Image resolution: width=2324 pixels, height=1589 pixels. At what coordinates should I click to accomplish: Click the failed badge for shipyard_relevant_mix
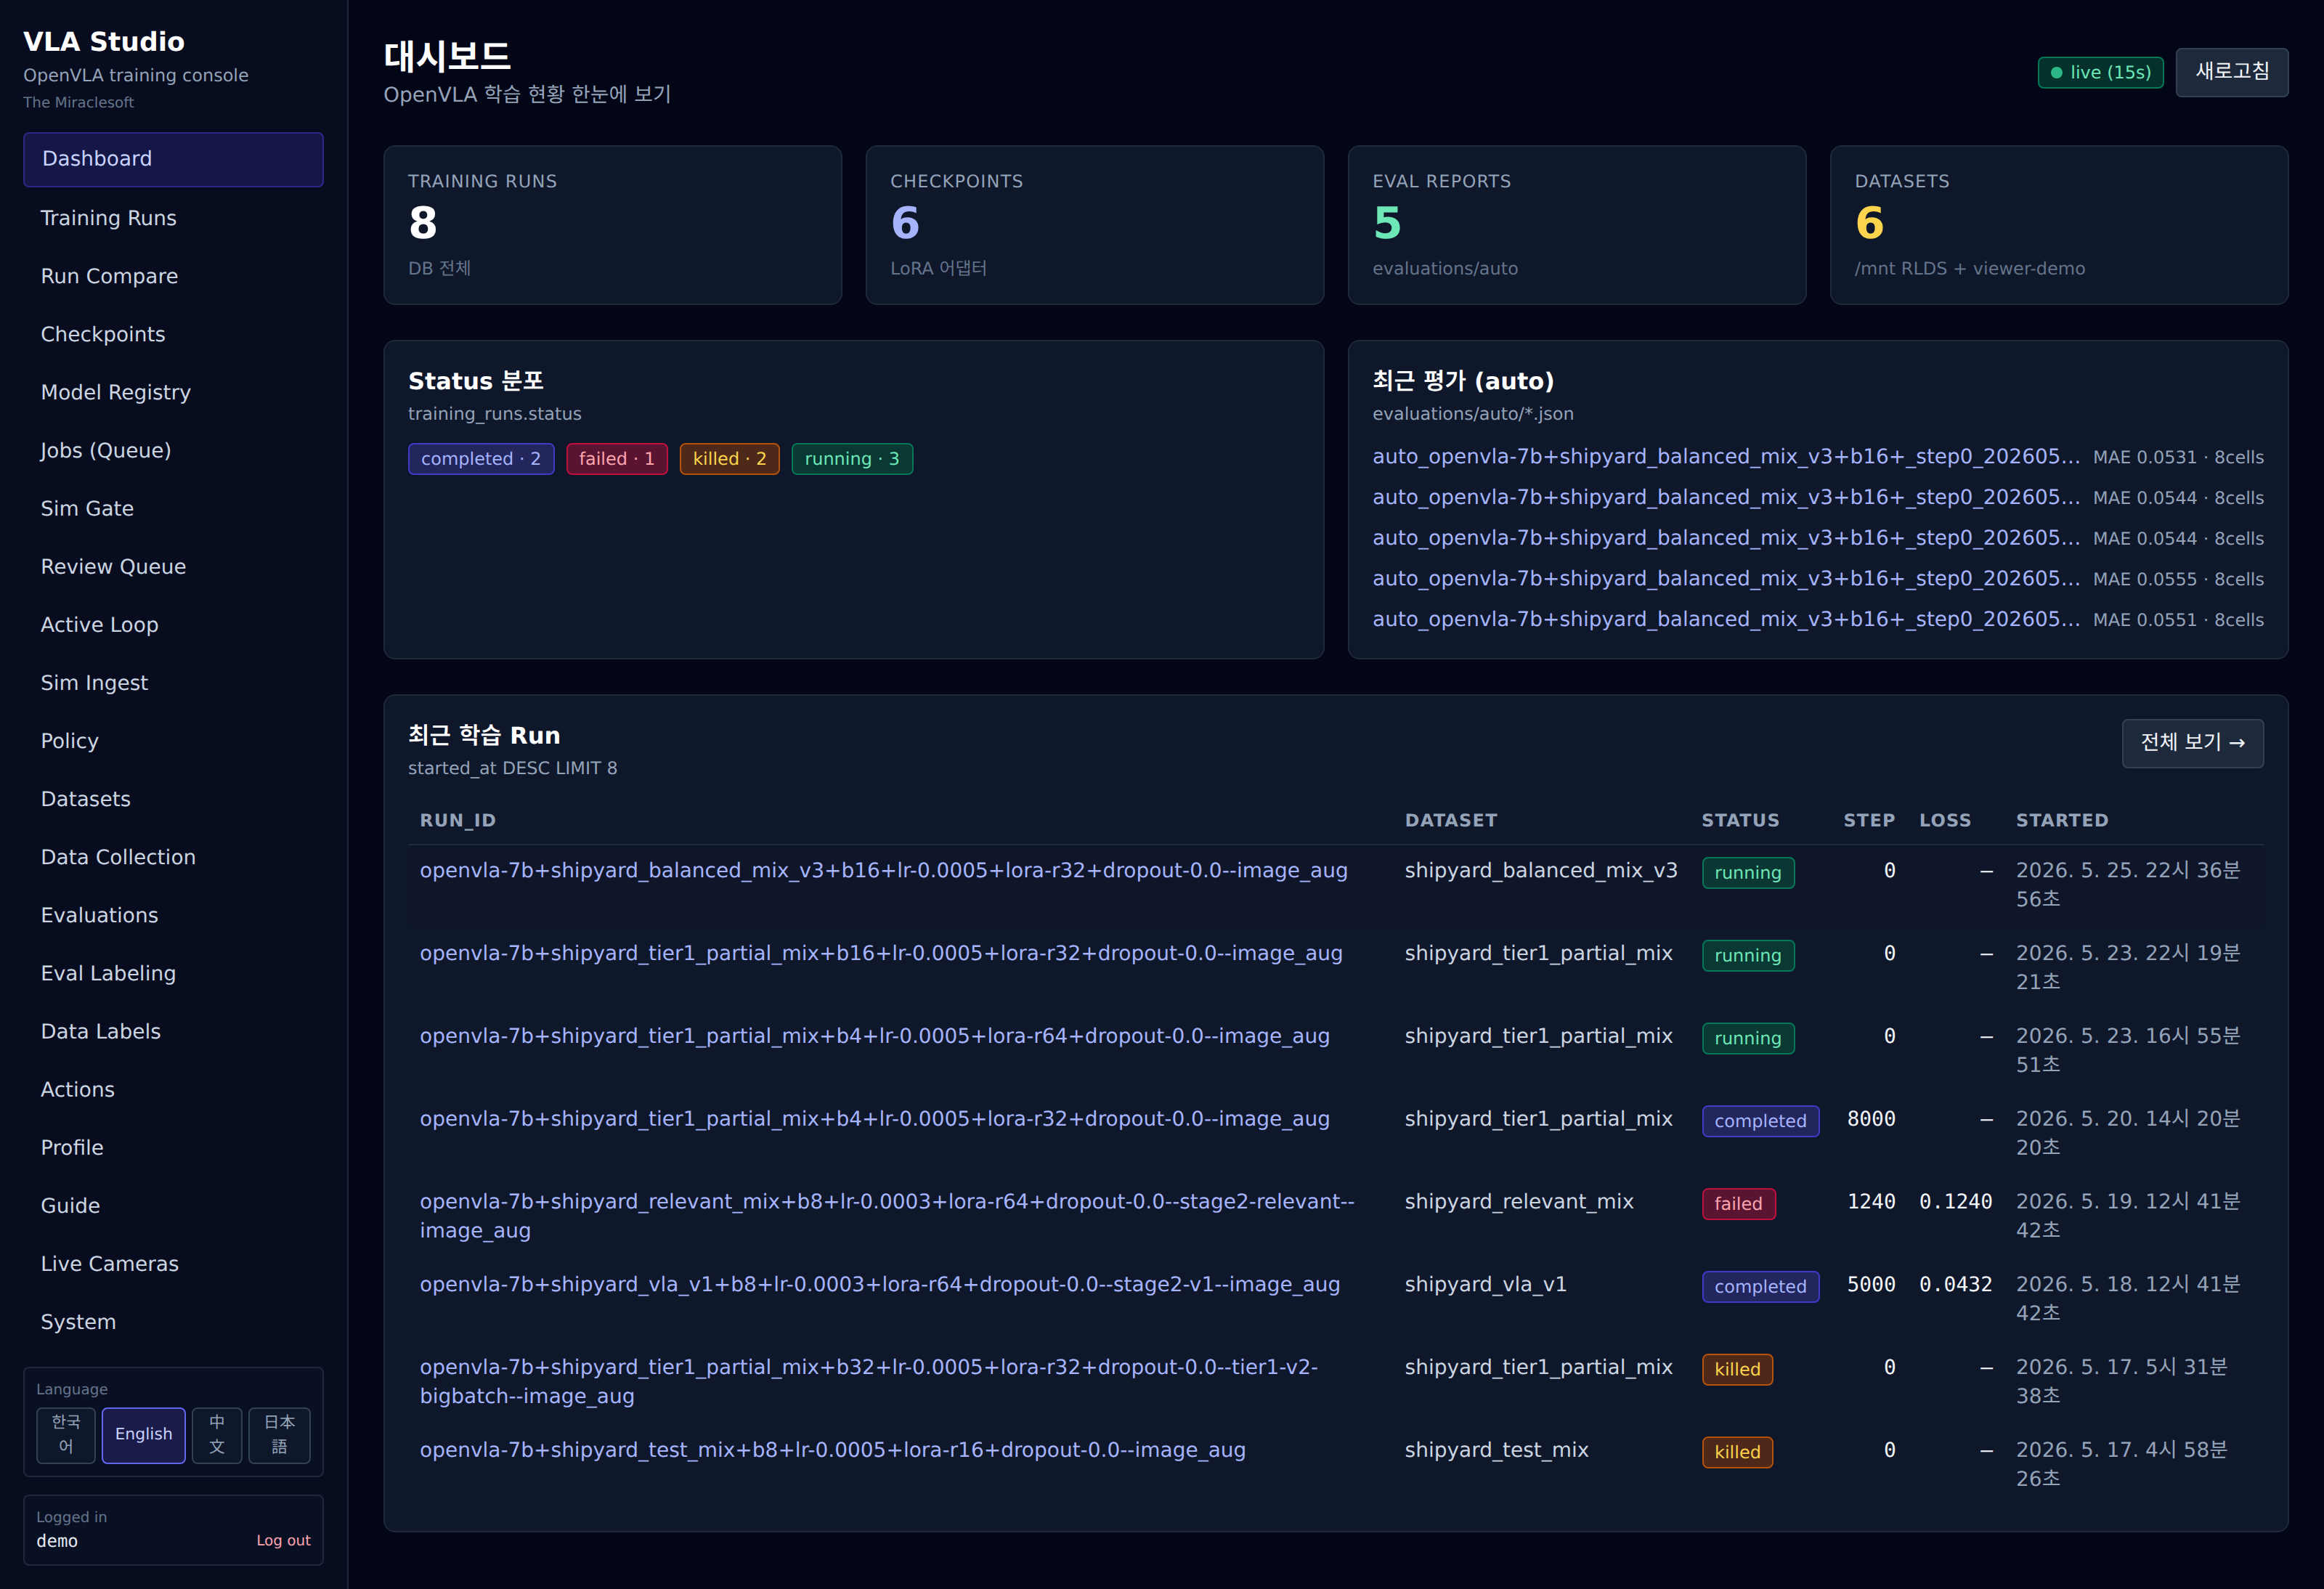1739,1204
